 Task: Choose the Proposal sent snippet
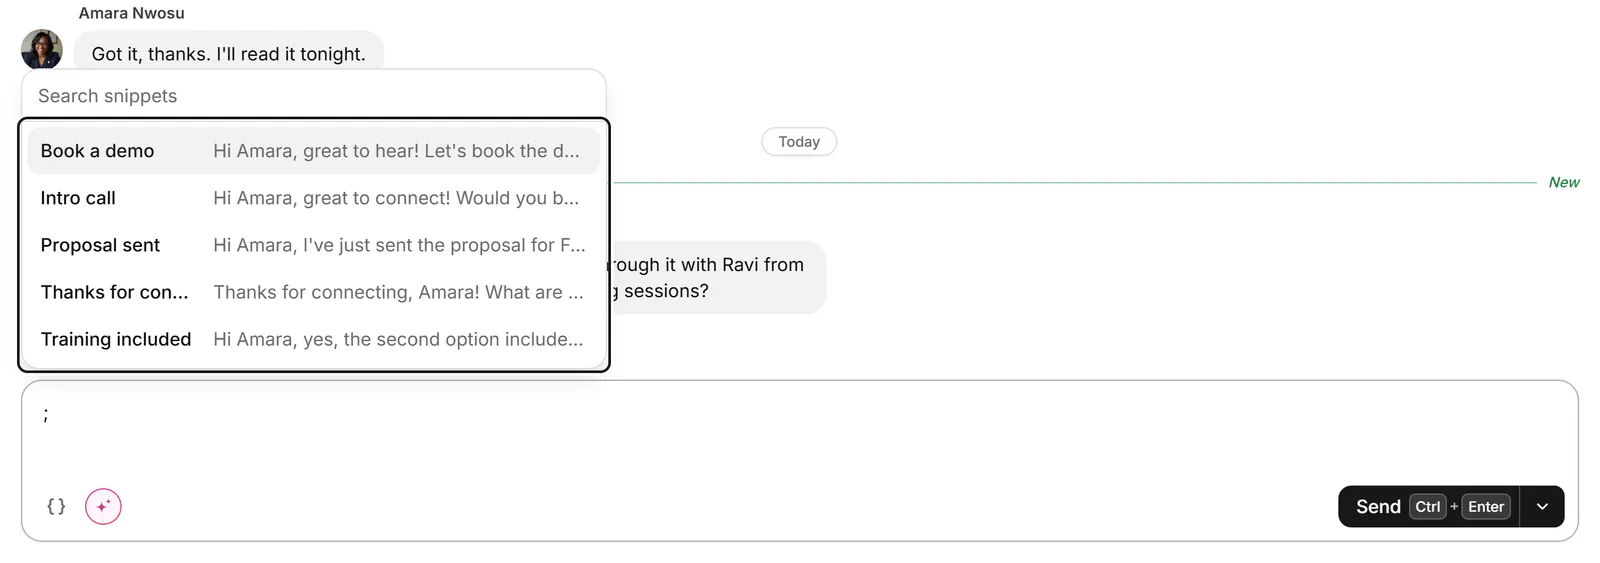coord(314,245)
